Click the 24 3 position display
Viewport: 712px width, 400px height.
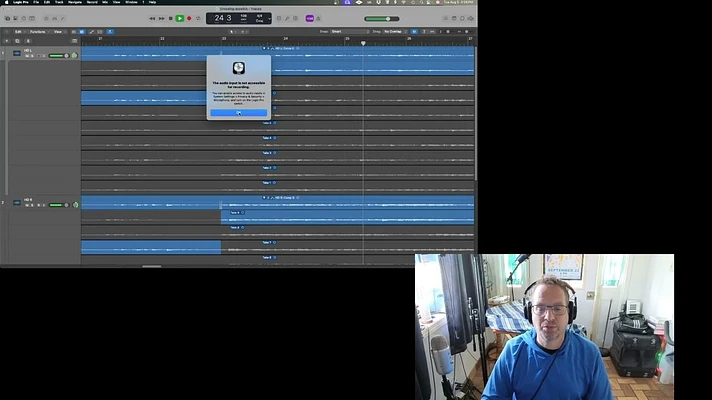[x=222, y=18]
